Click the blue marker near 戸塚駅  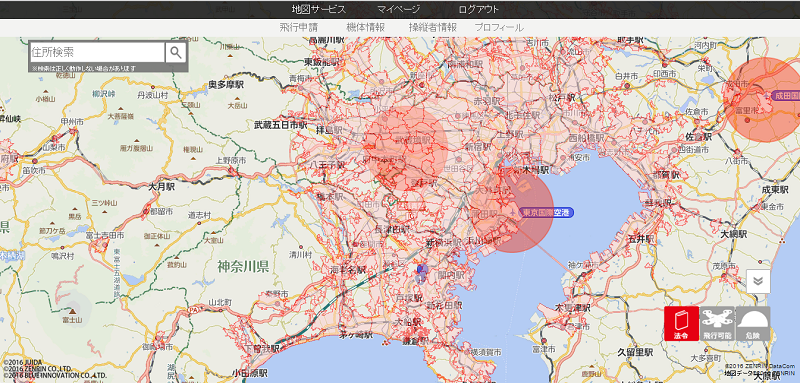421,273
